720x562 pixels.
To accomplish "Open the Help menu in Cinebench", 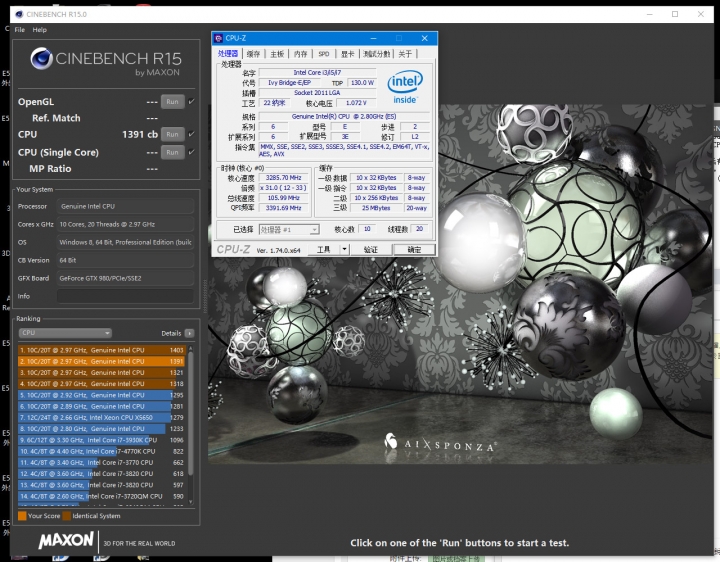I will [39, 30].
